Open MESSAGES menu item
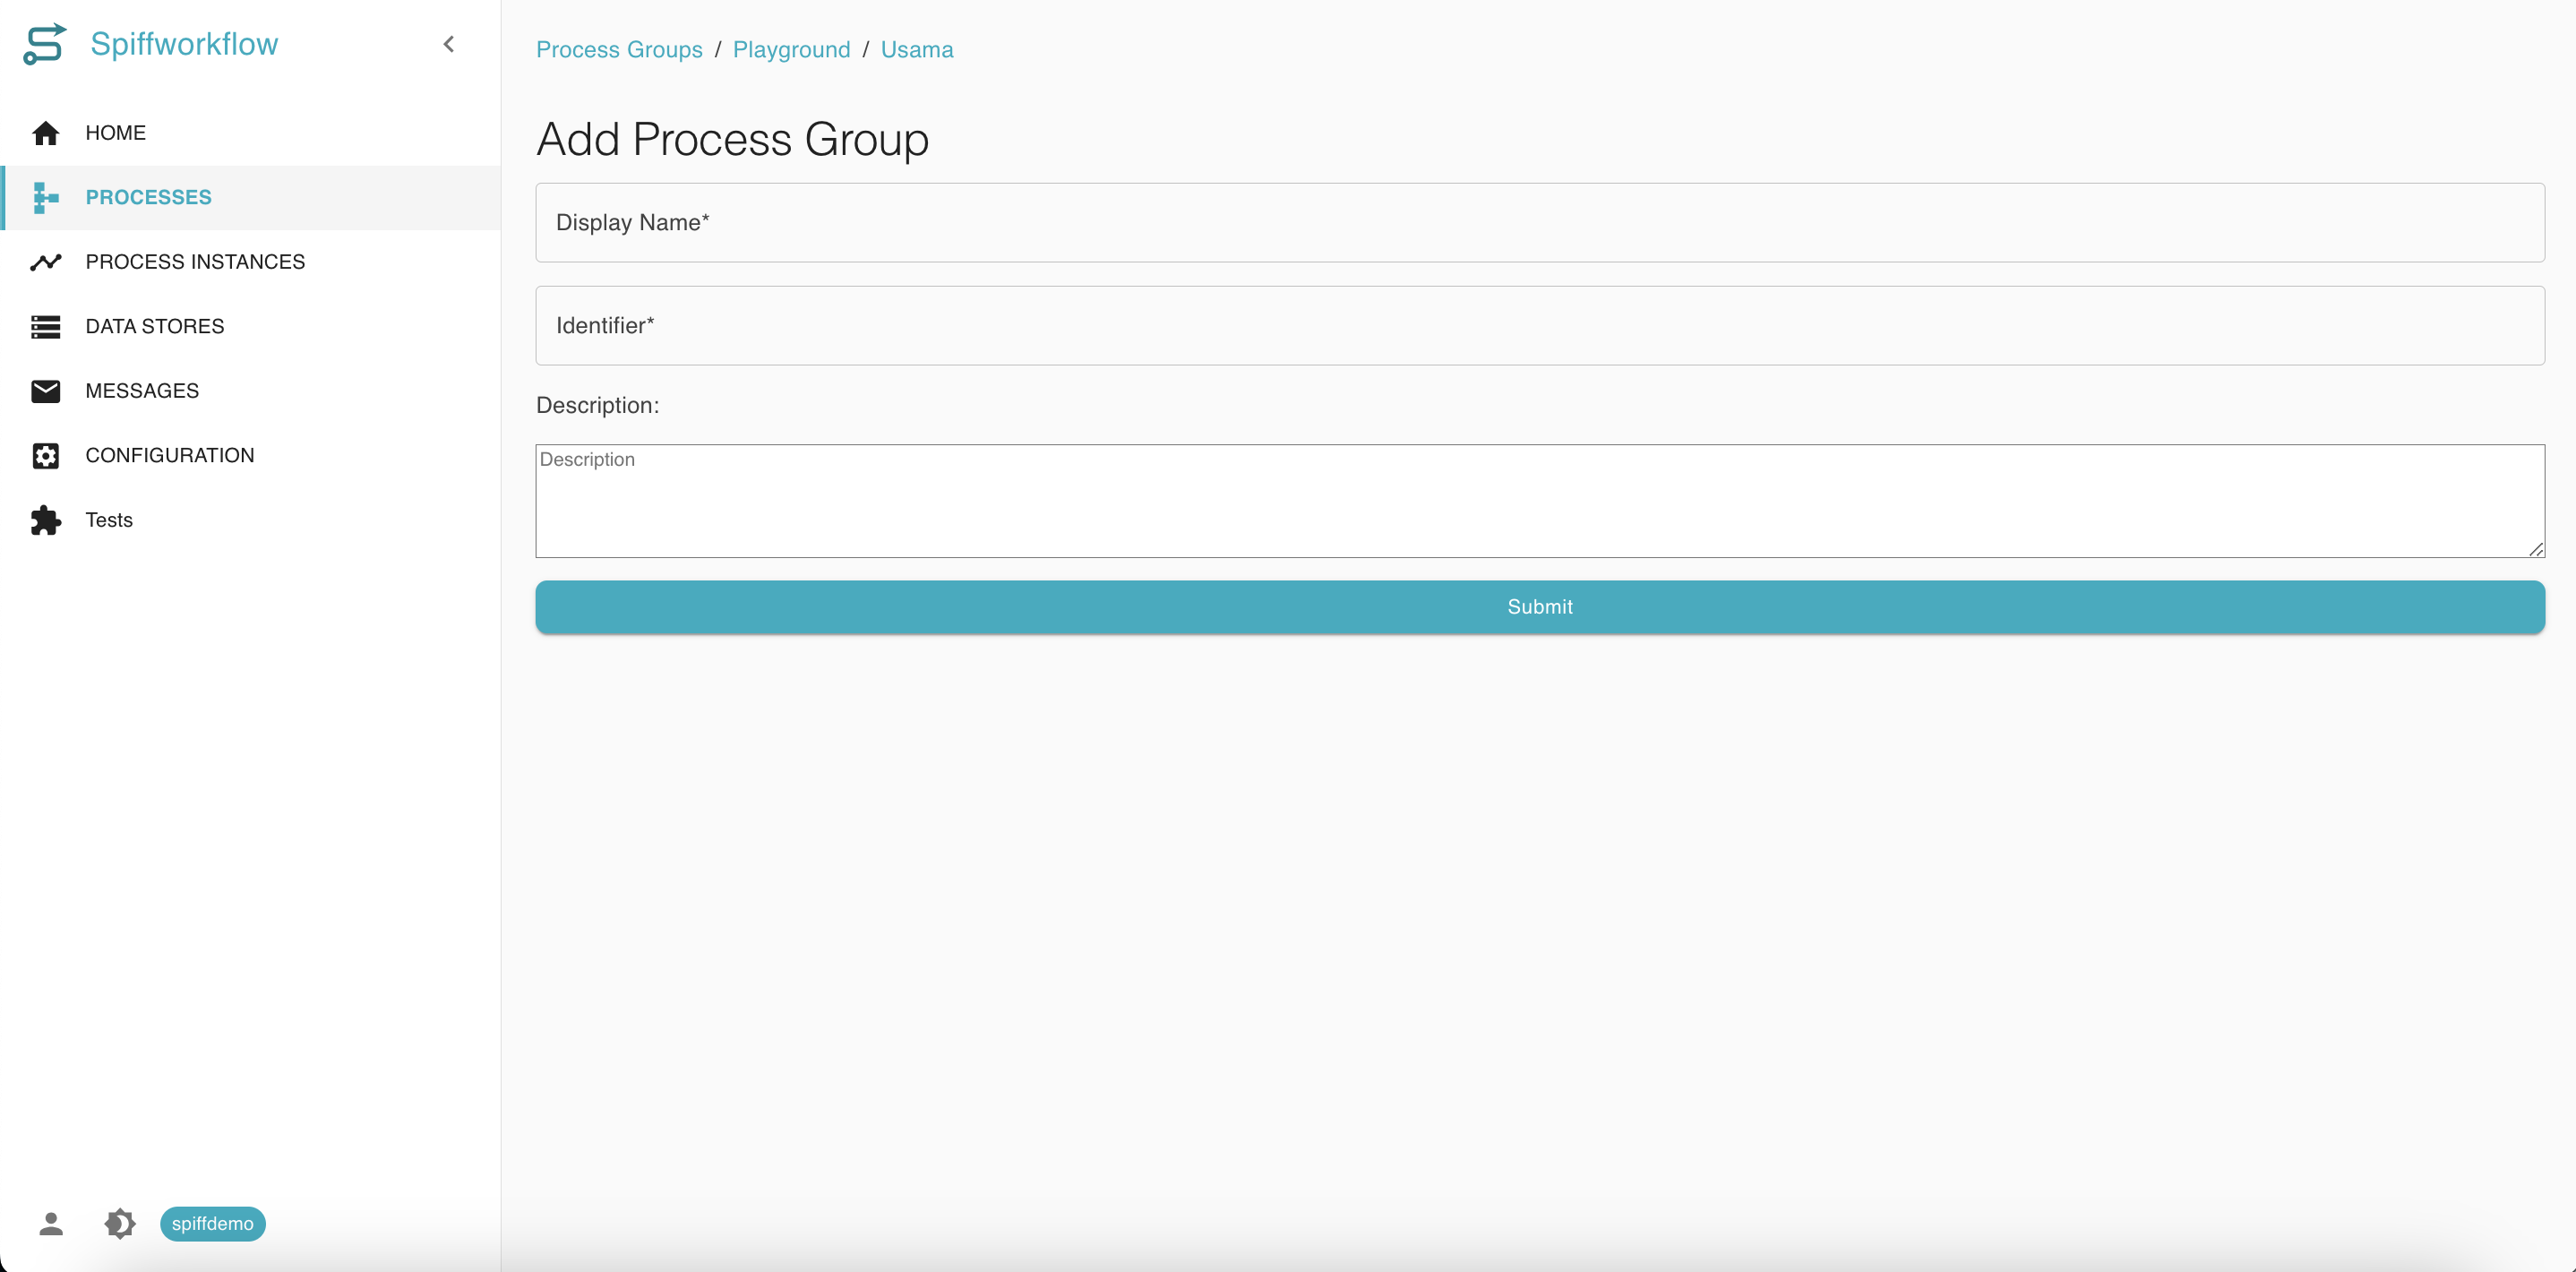 251,391
